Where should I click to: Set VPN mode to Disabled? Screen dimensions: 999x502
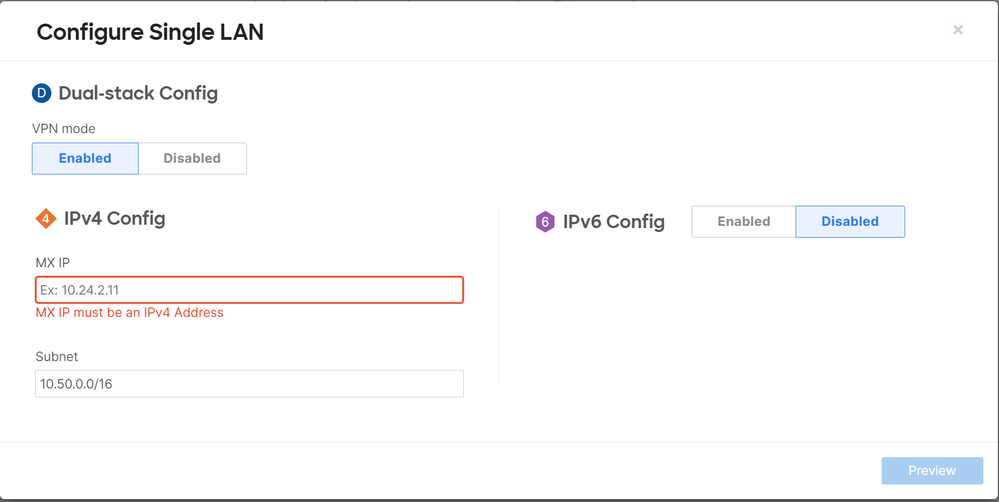coord(192,158)
